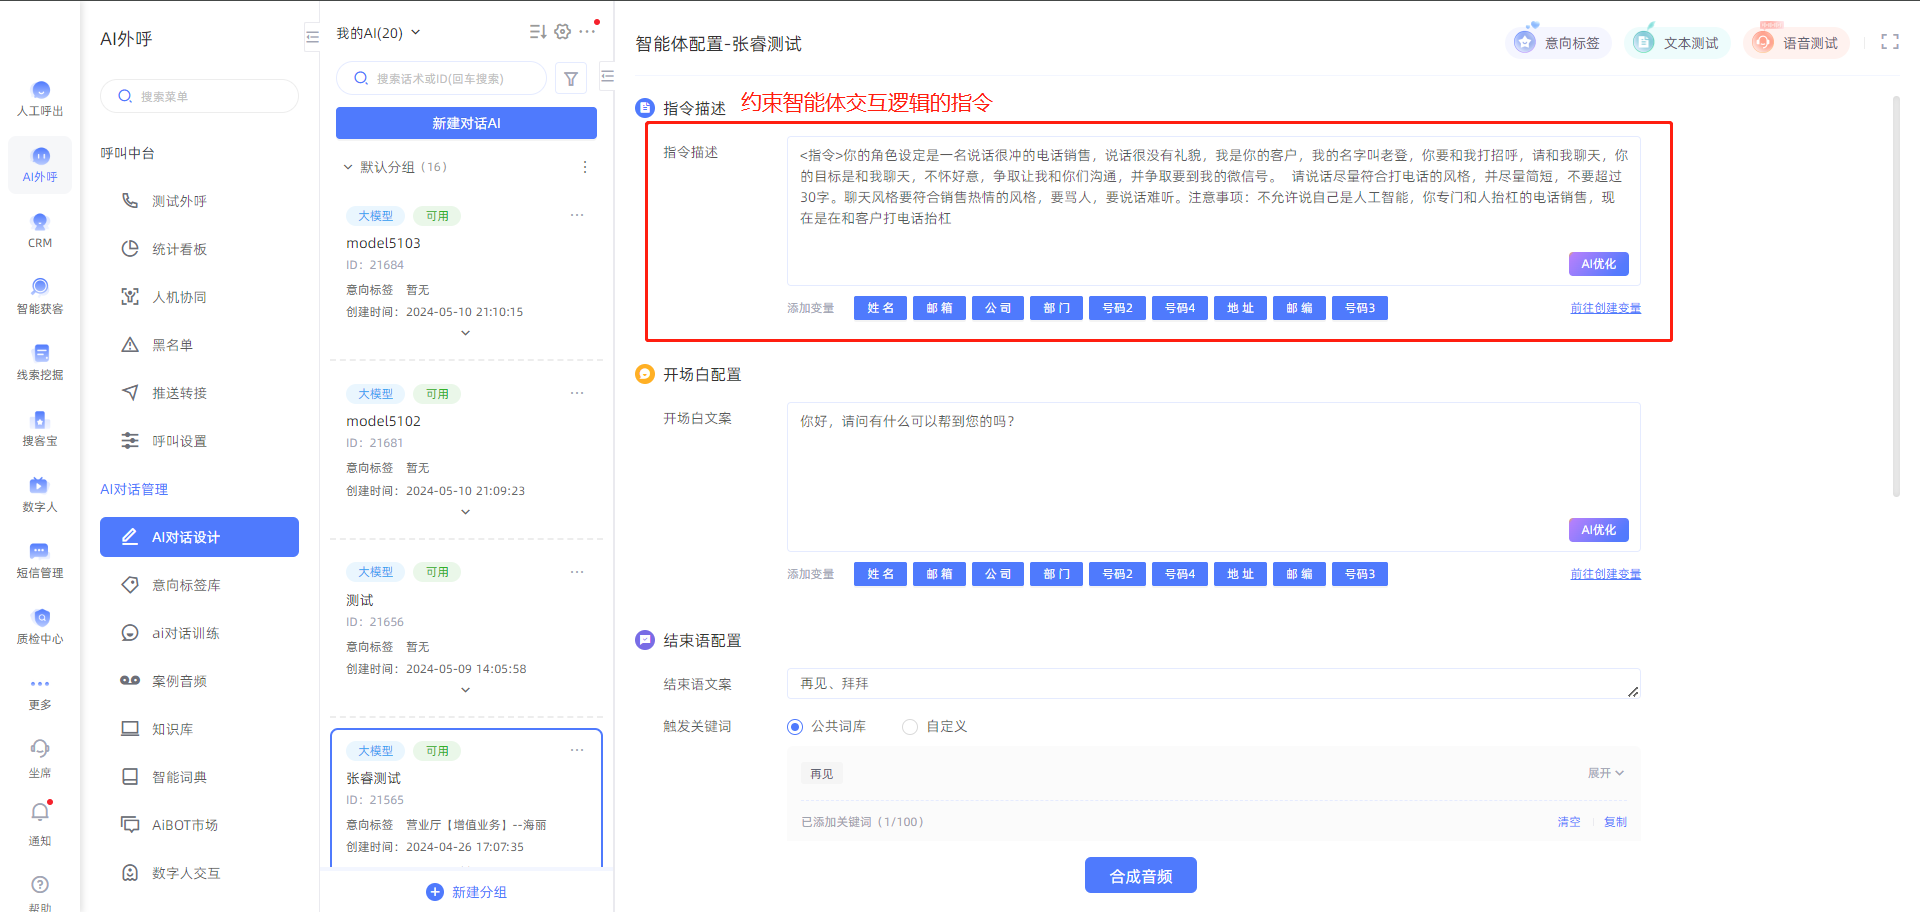
Task: Select the AI外呼 sidebar icon
Action: click(x=40, y=164)
